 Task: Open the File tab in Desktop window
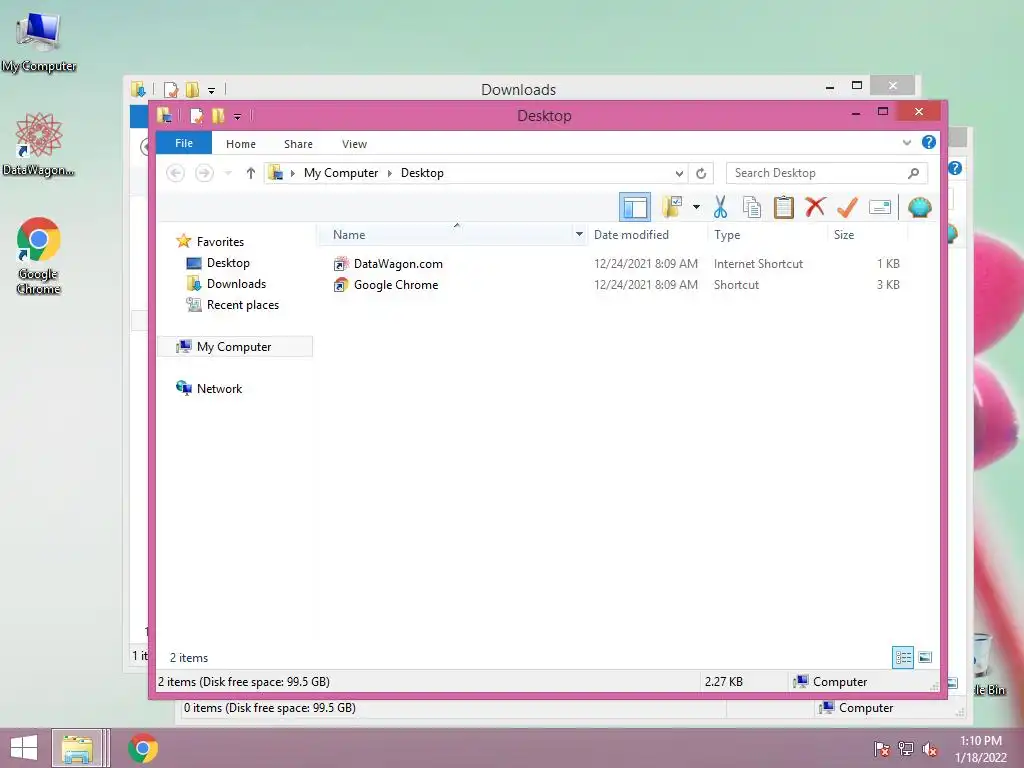[184, 143]
